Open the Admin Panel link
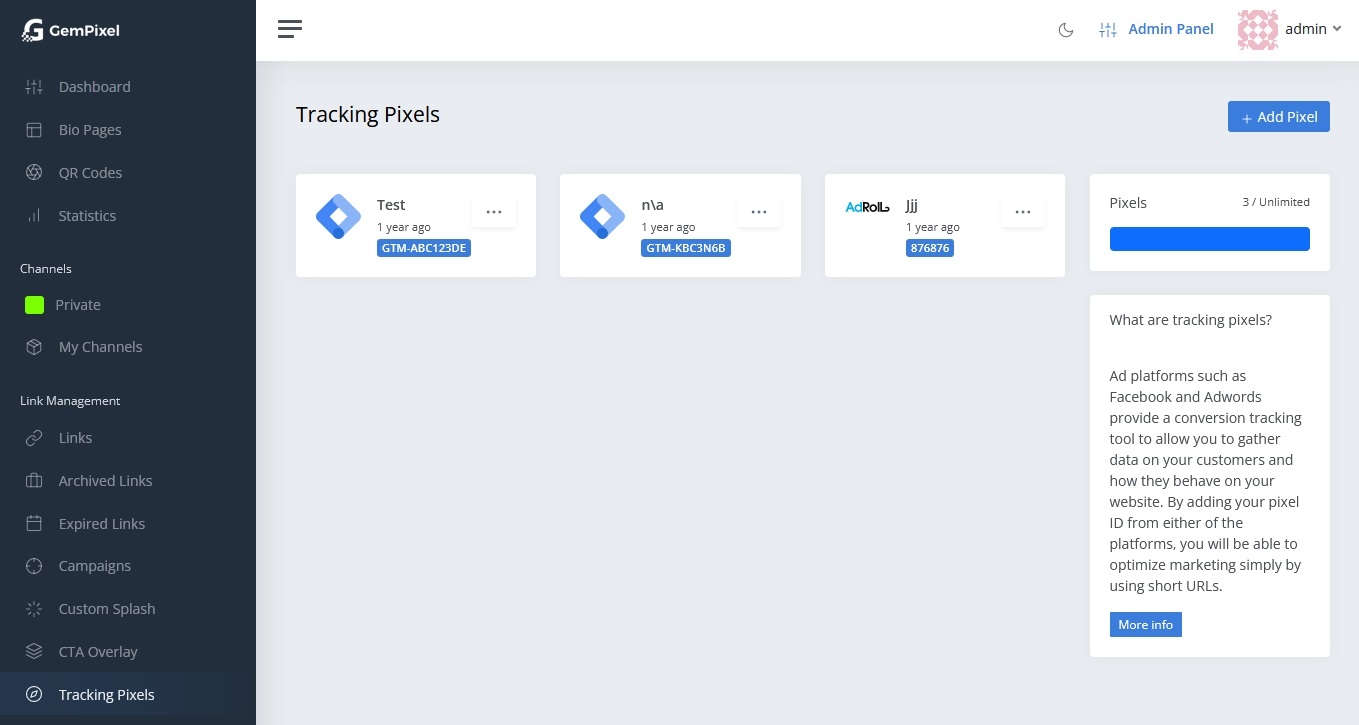This screenshot has width=1359, height=725. point(1170,29)
